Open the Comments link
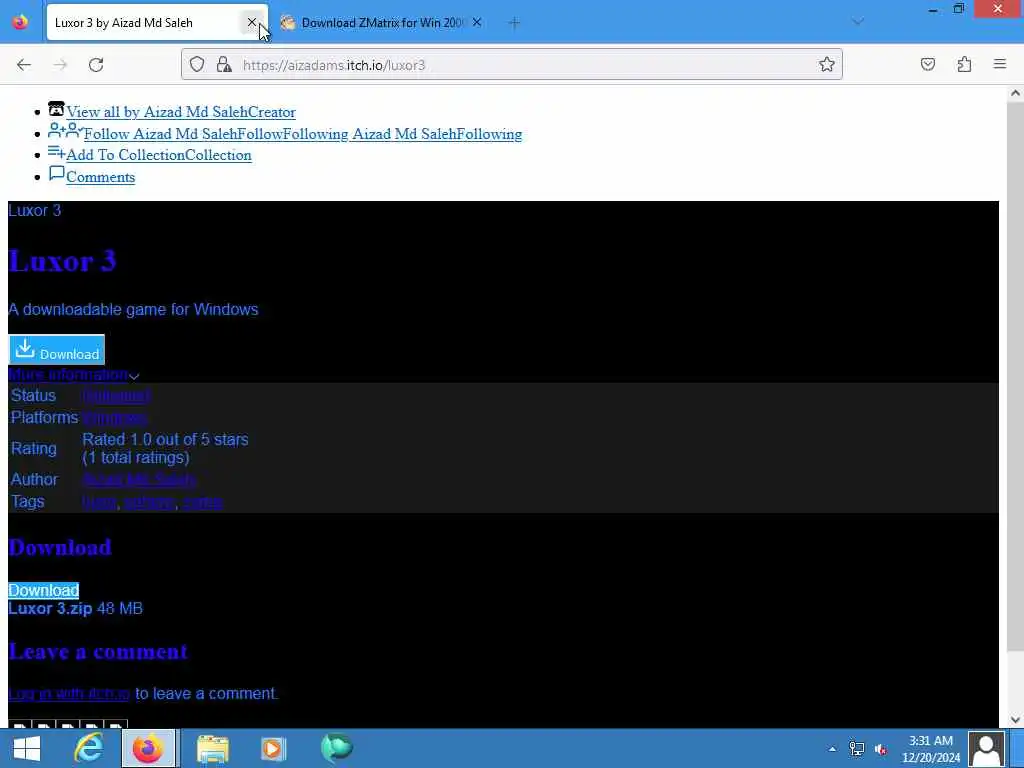The width and height of the screenshot is (1024, 768). coord(101,178)
